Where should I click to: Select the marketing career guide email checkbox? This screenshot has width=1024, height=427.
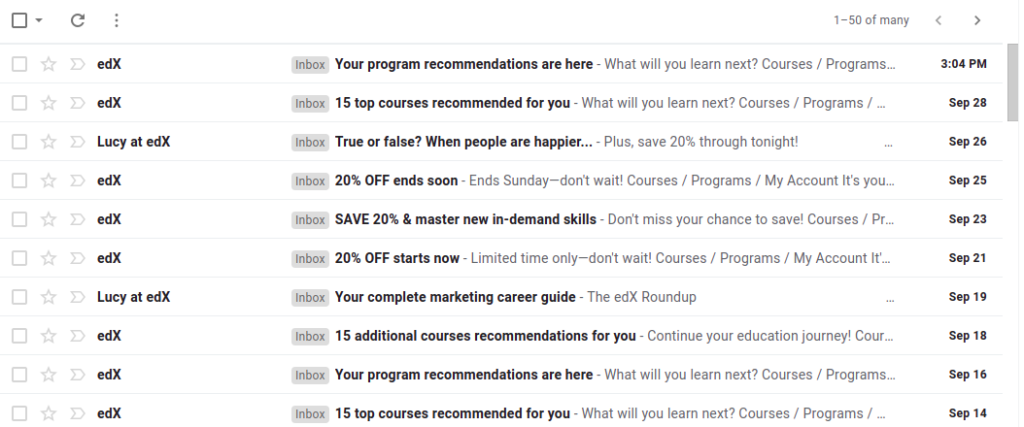pyautogui.click(x=19, y=297)
